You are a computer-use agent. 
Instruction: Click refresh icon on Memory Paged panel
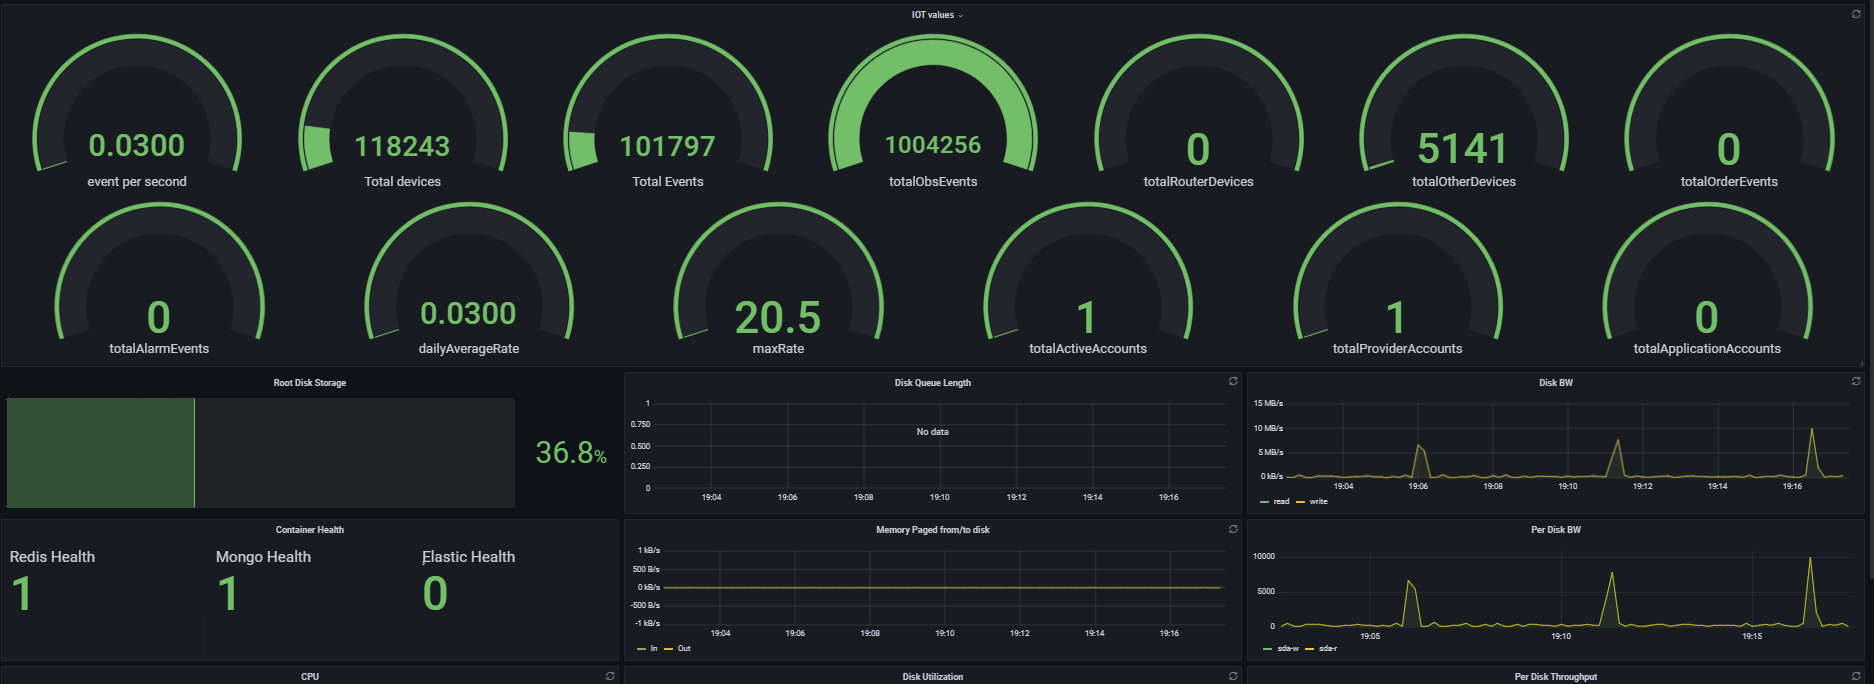(x=1233, y=529)
